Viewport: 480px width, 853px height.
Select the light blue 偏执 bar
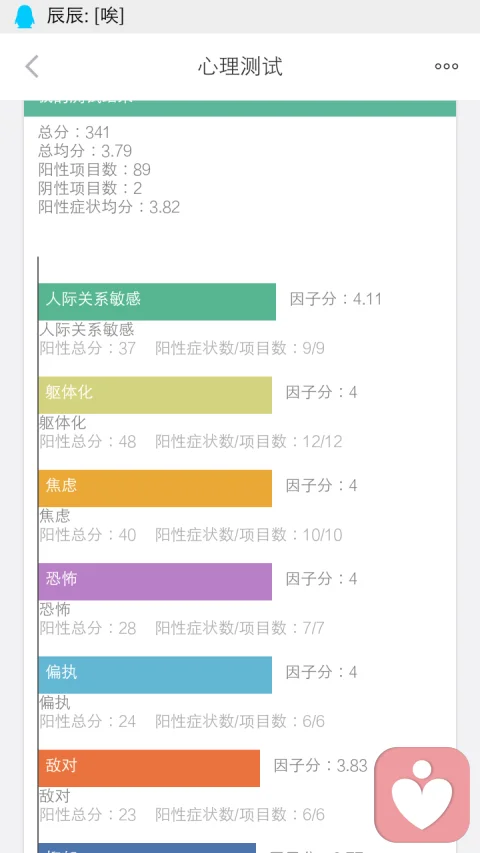155,675
